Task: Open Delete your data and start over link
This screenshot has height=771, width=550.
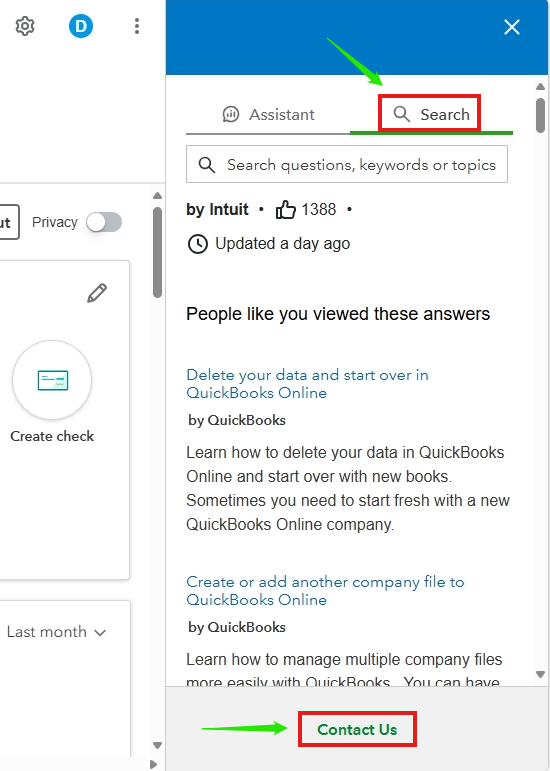Action: (307, 384)
